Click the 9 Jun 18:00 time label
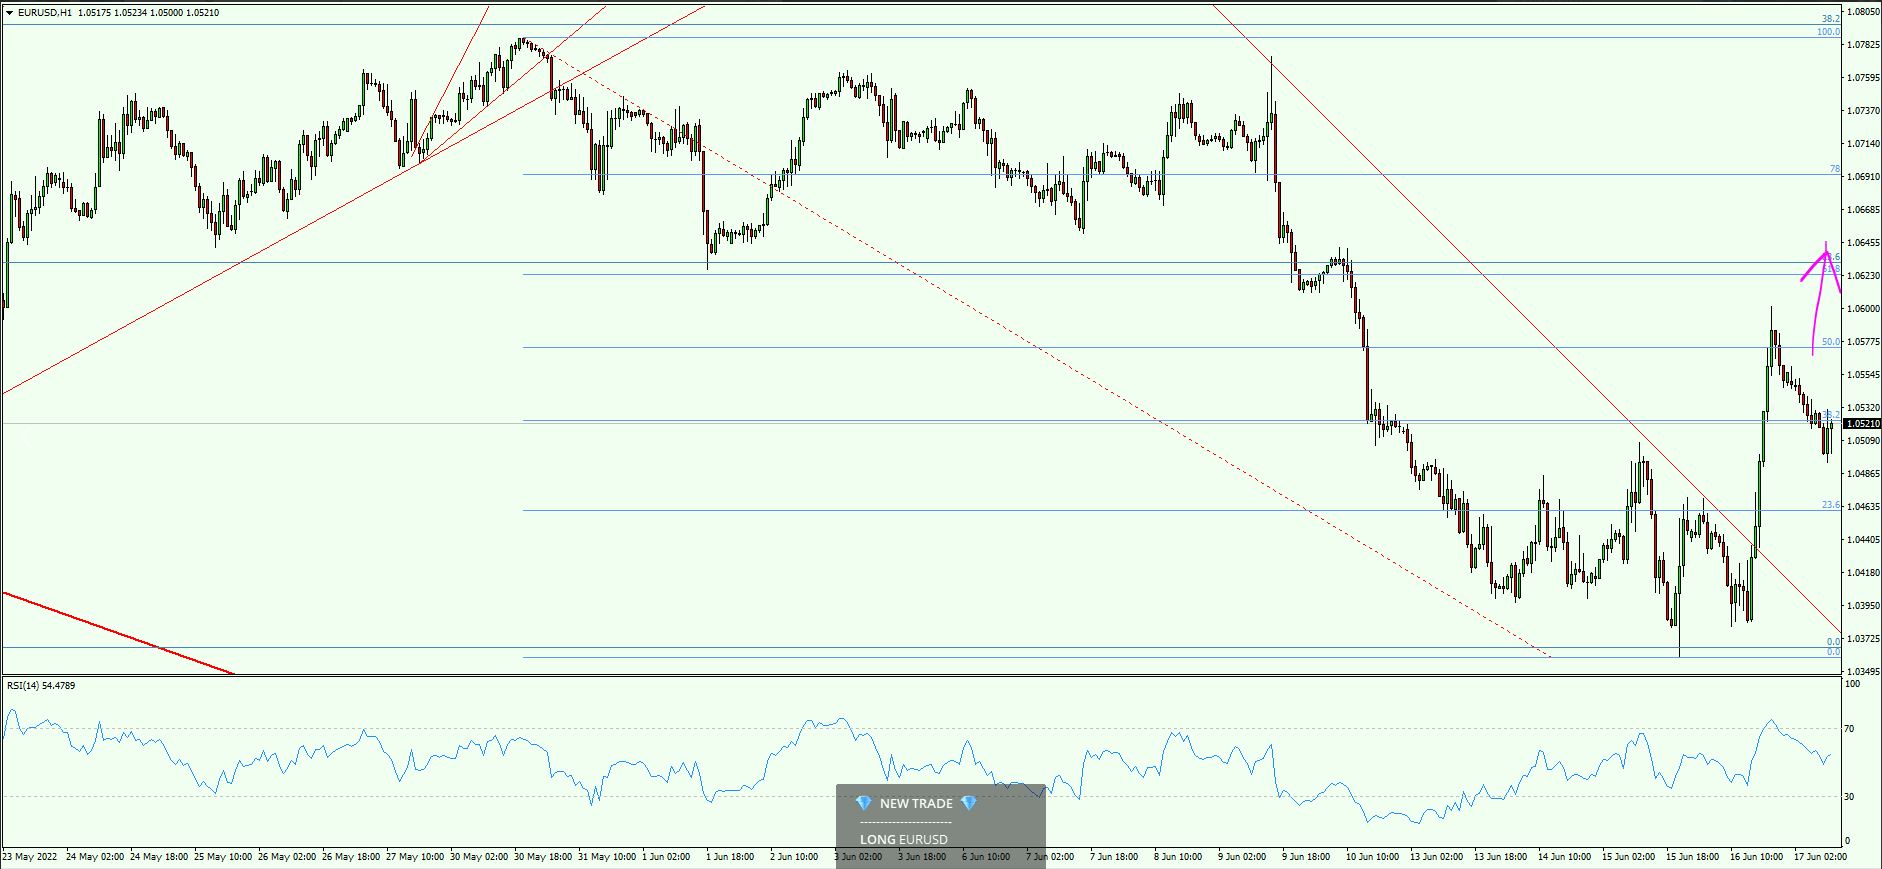 (x=1307, y=857)
